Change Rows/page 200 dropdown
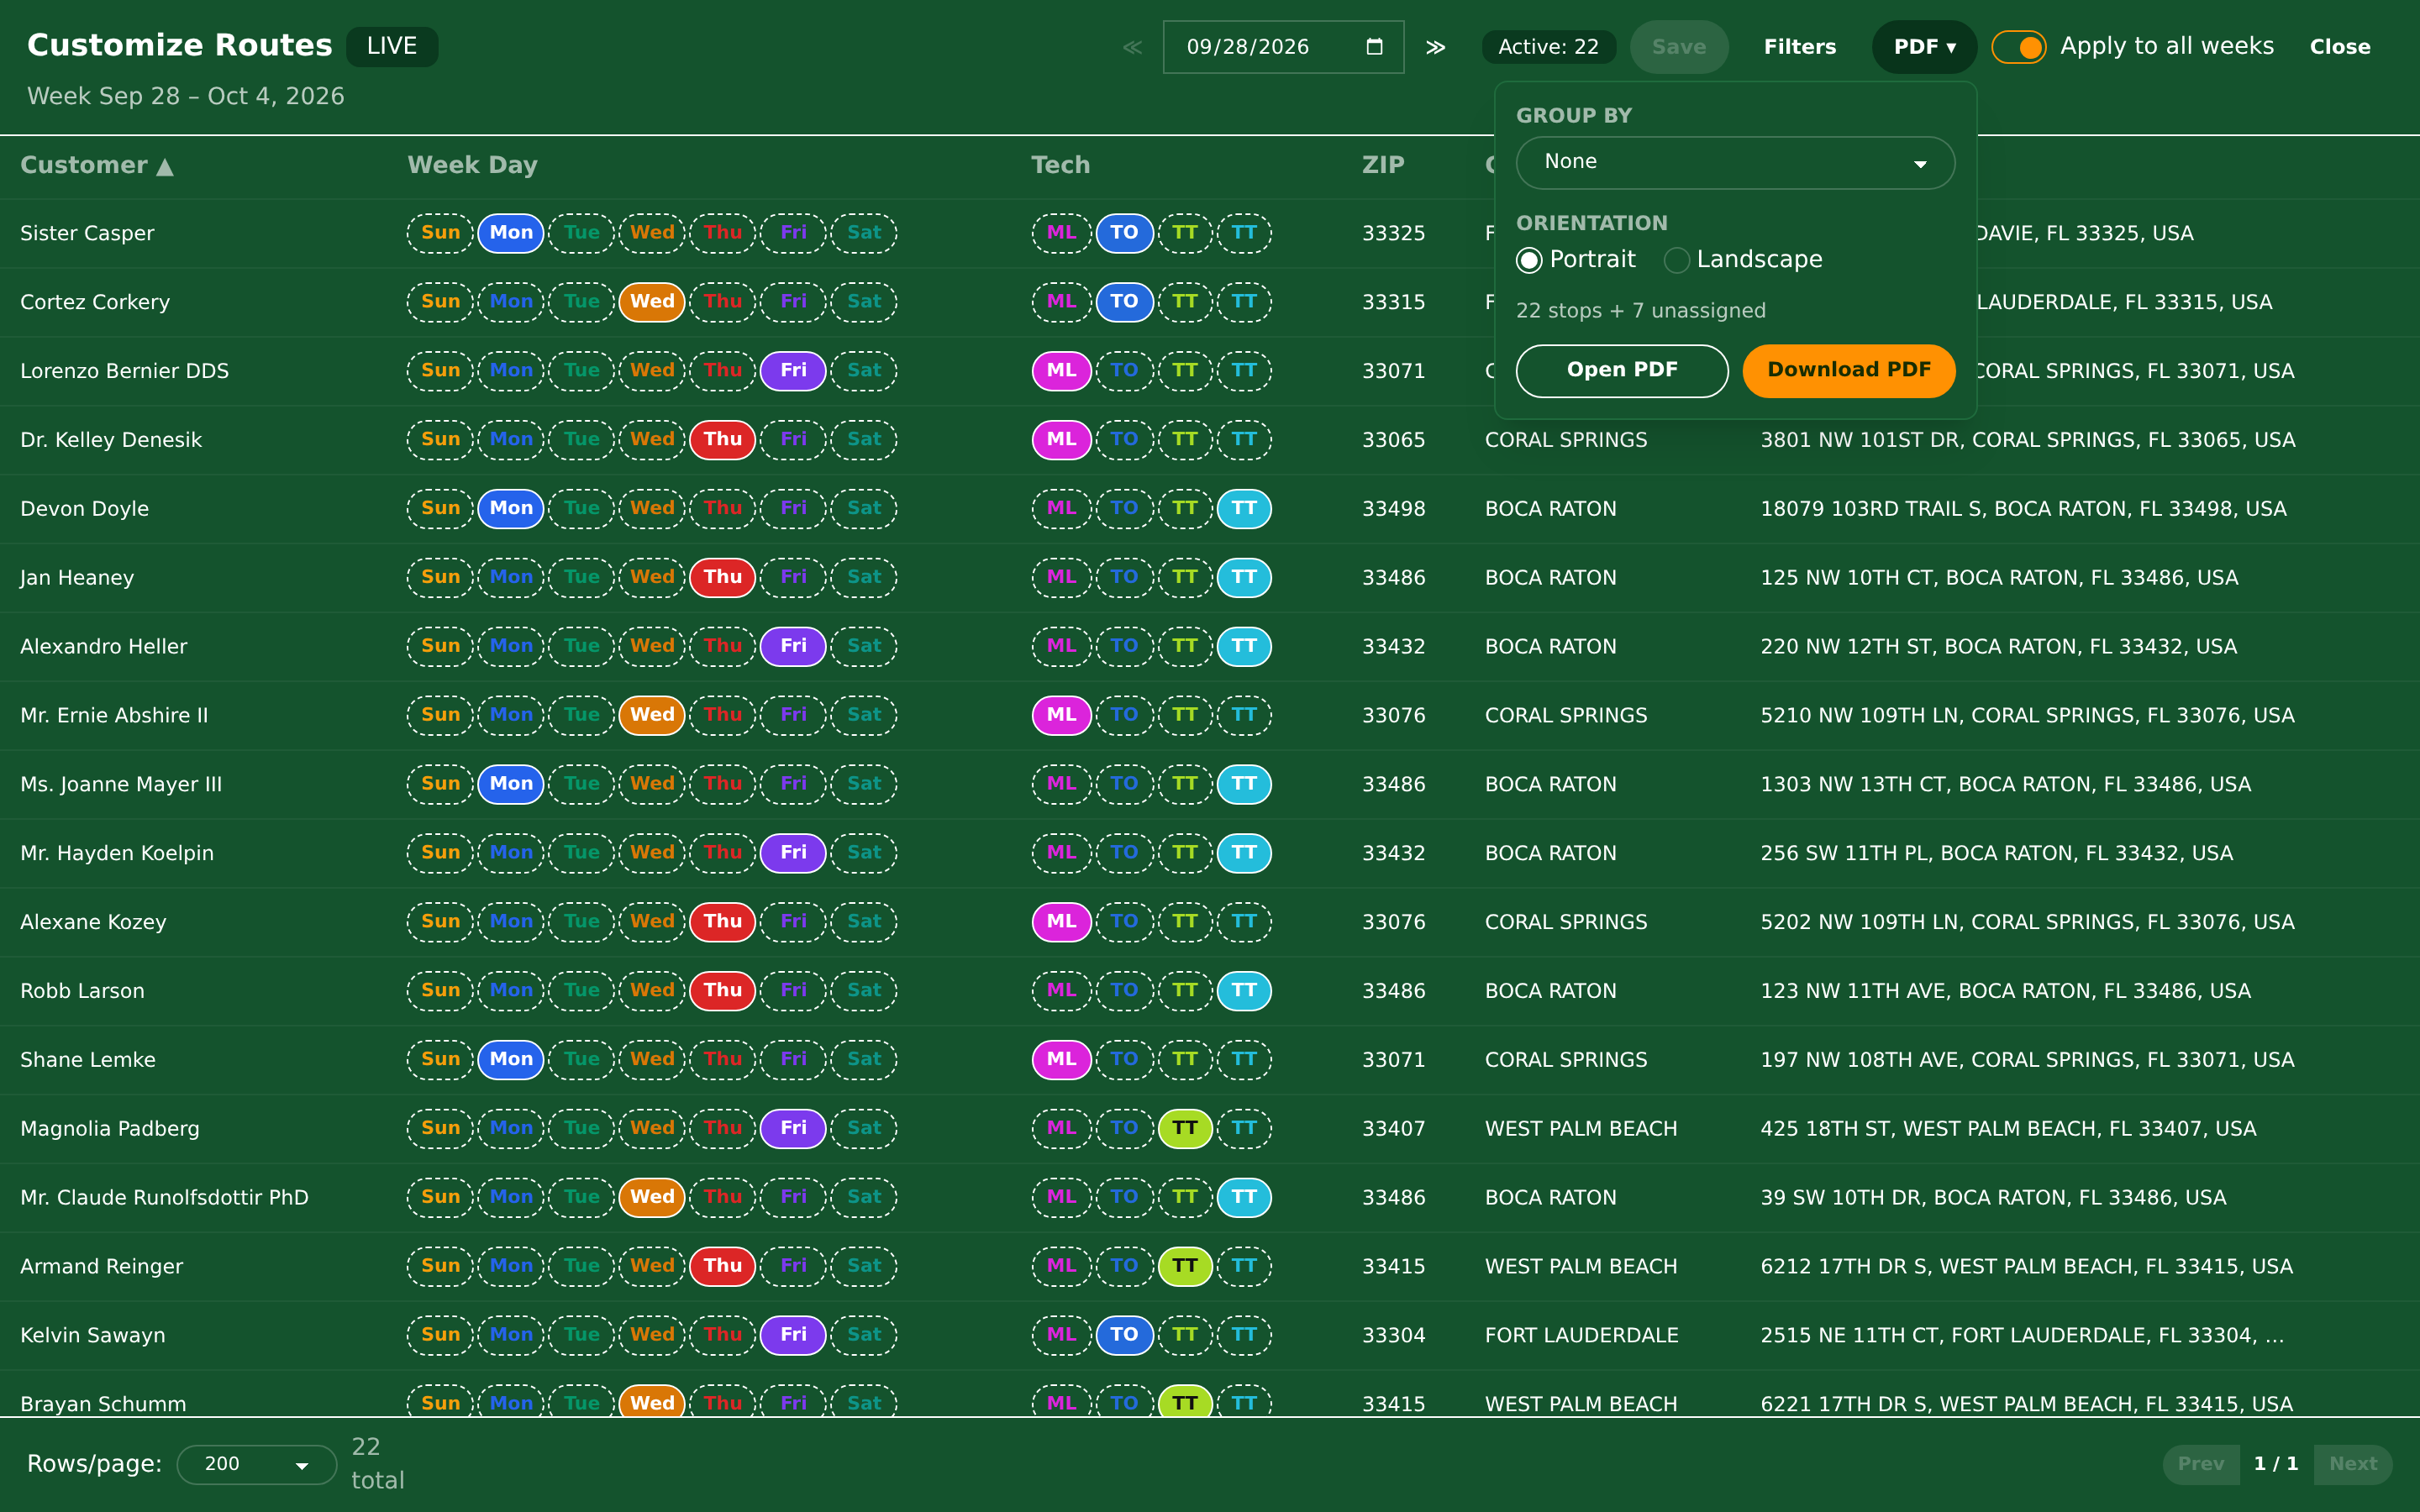The width and height of the screenshot is (2420, 1512). 256,1464
